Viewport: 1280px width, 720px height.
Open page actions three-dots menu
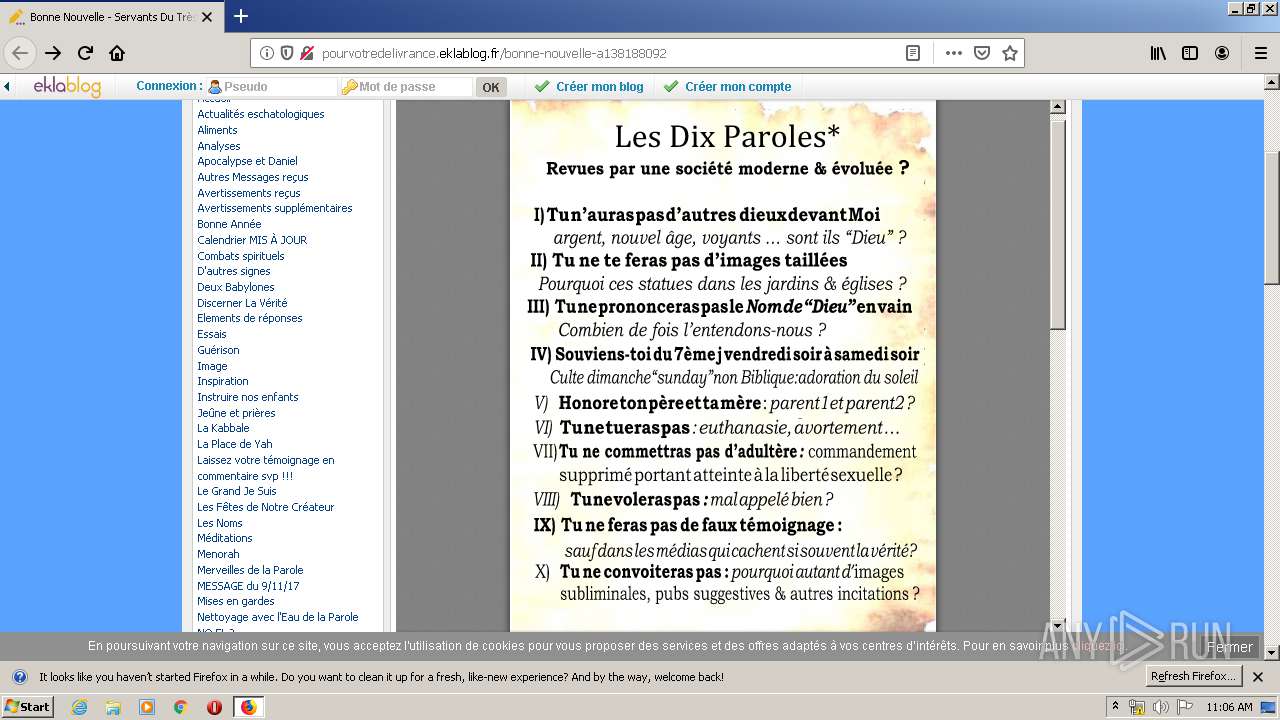953,53
